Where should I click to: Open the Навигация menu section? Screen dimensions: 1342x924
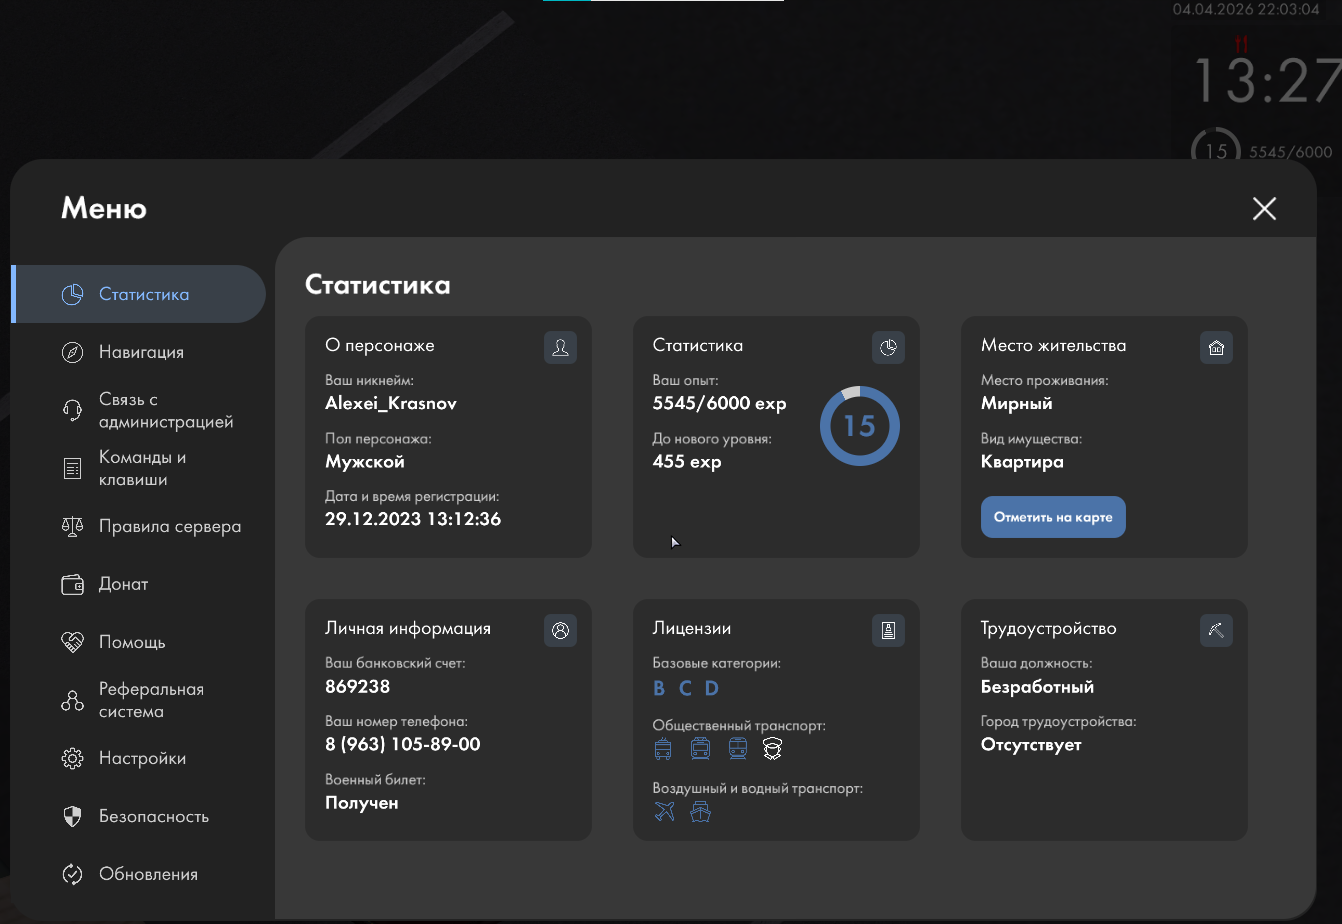tap(141, 353)
